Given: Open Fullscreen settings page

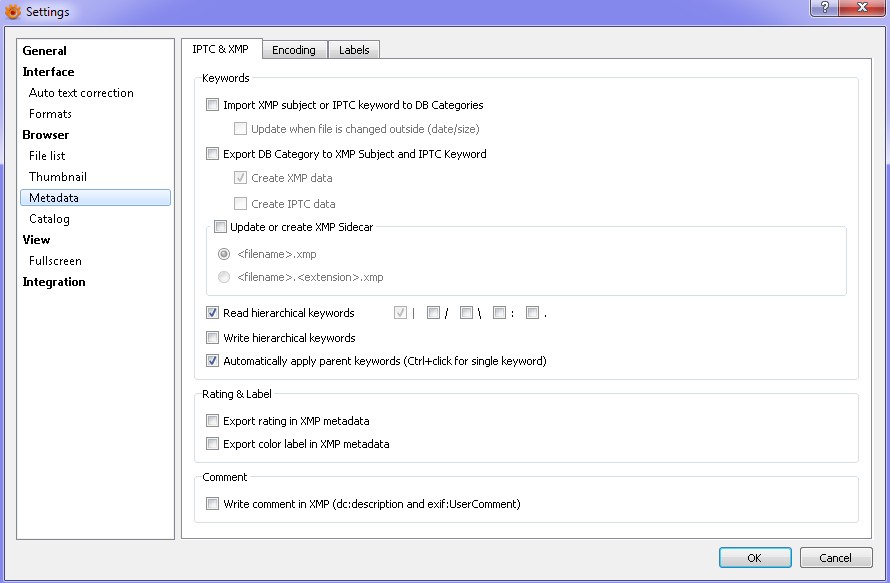Looking at the screenshot, I should (x=55, y=261).
